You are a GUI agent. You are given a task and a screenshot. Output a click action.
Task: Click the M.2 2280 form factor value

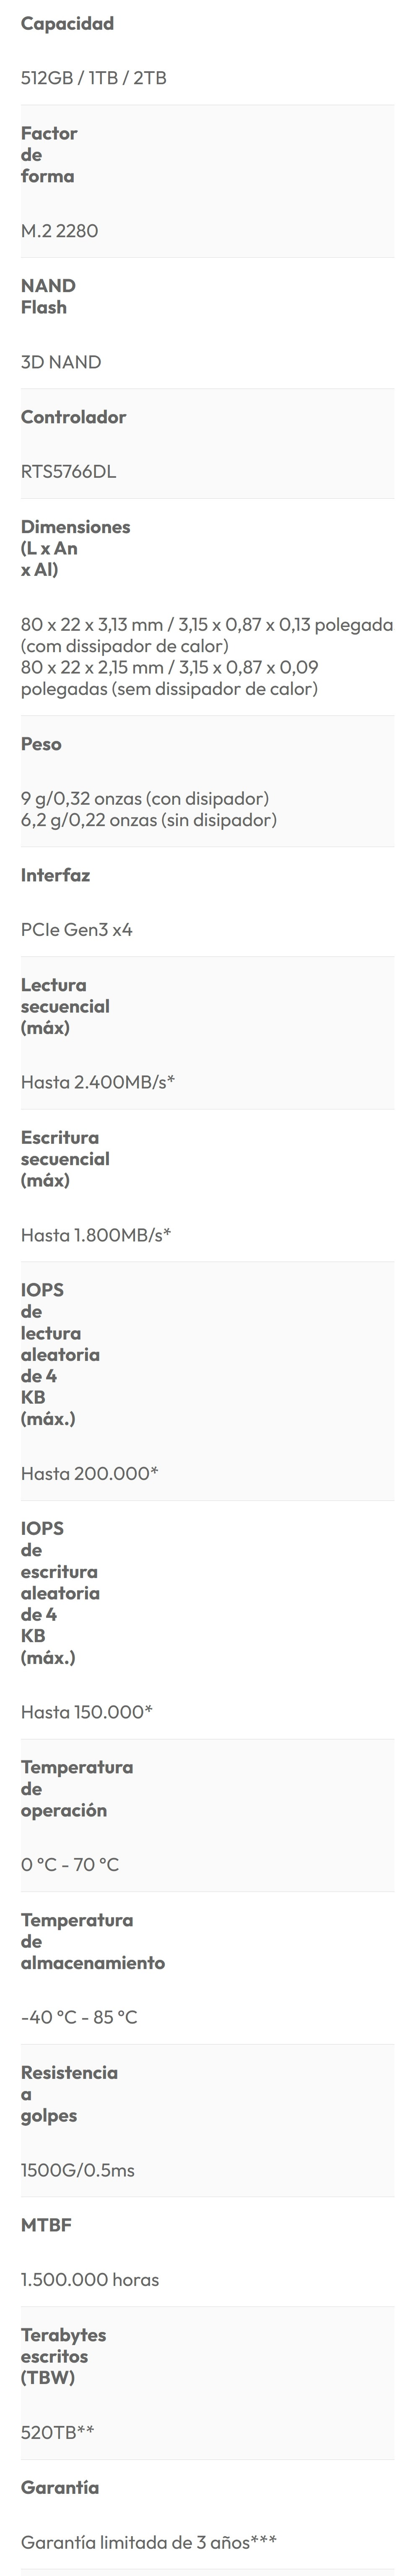59,231
